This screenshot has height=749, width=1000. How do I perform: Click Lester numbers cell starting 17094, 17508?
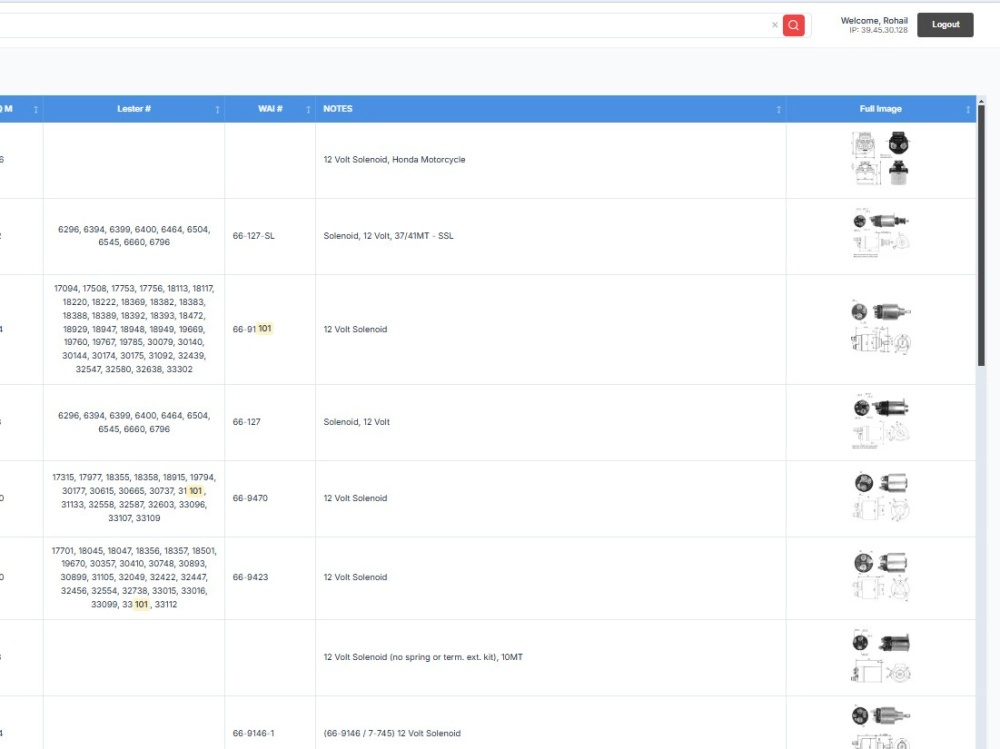click(134, 329)
